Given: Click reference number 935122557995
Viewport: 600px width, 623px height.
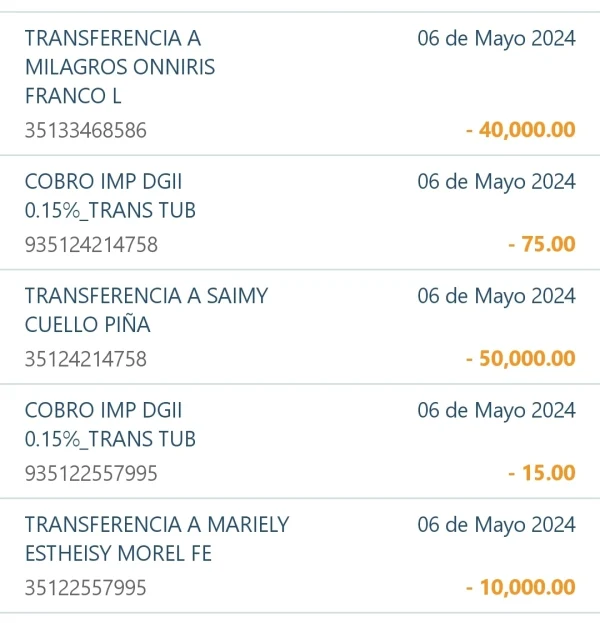Looking at the screenshot, I should click(x=91, y=473).
